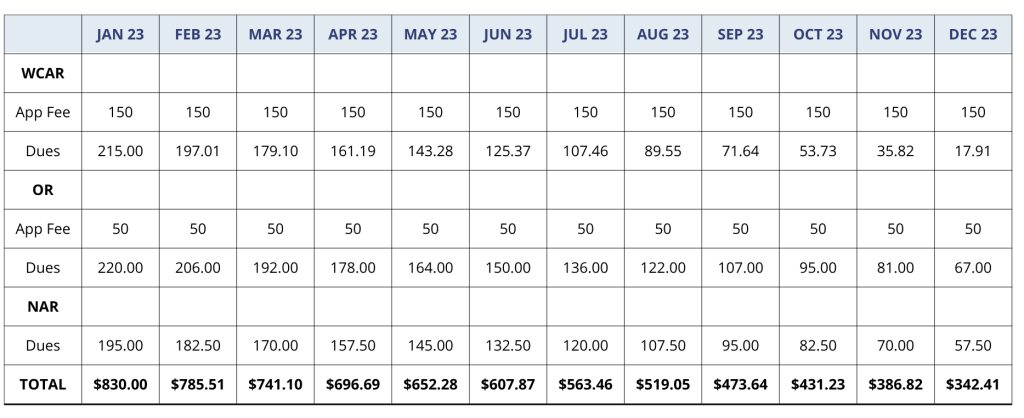
Task: Select the MAR 23 column header
Action: click(275, 34)
